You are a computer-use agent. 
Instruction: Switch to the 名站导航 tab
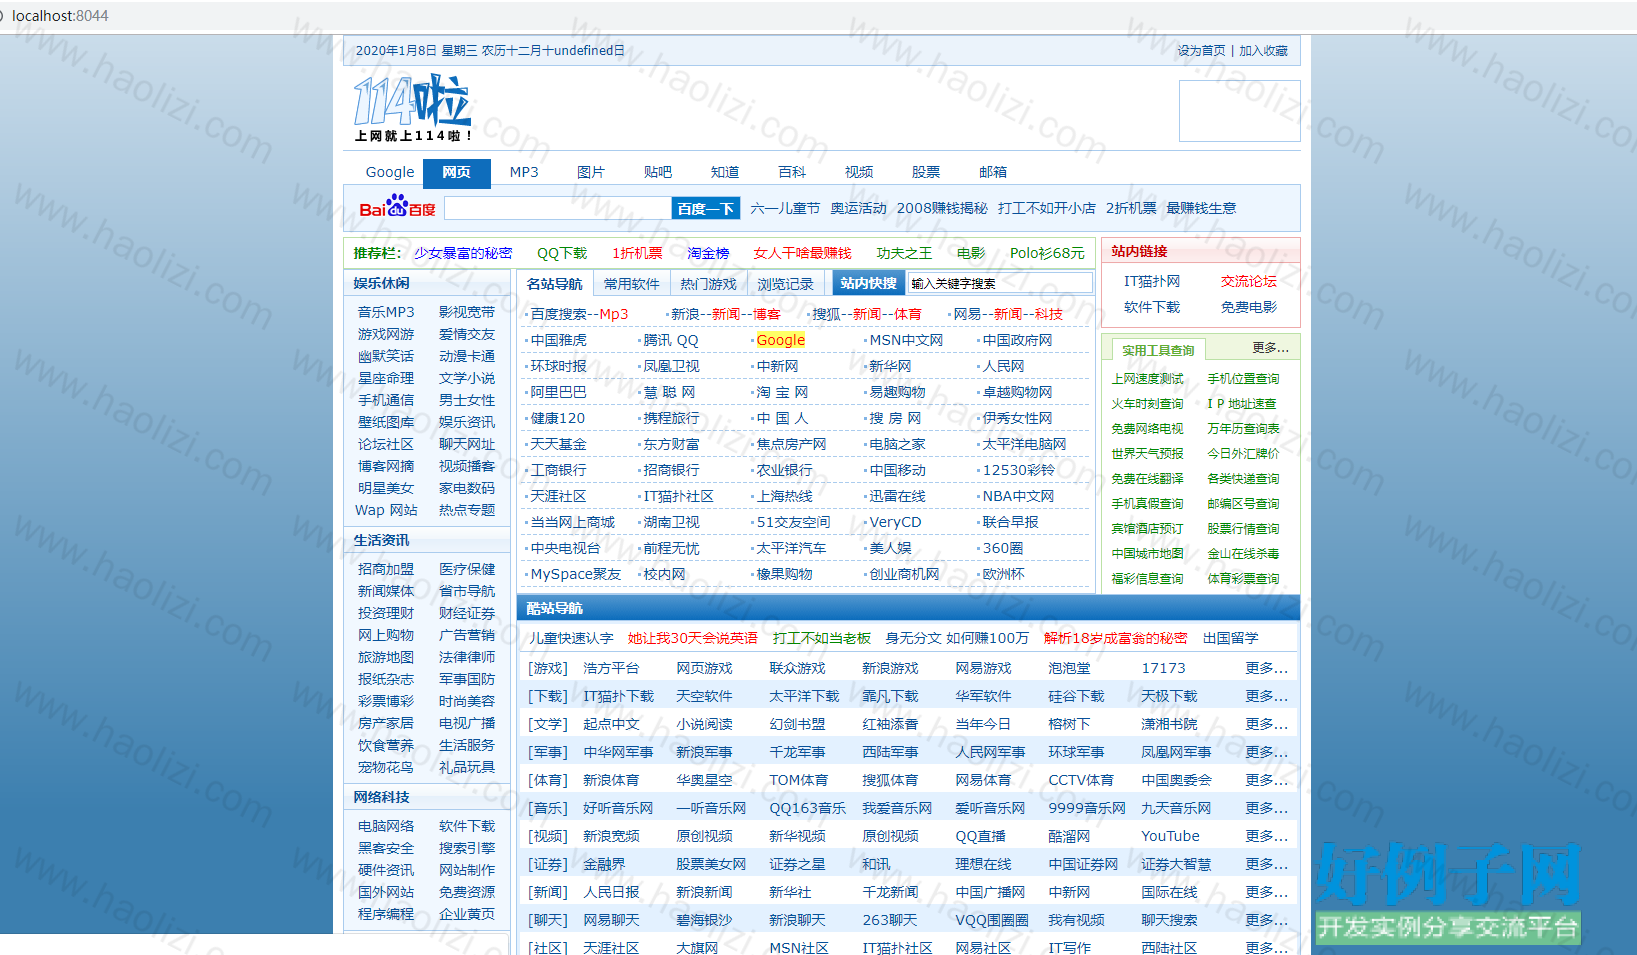click(x=555, y=284)
